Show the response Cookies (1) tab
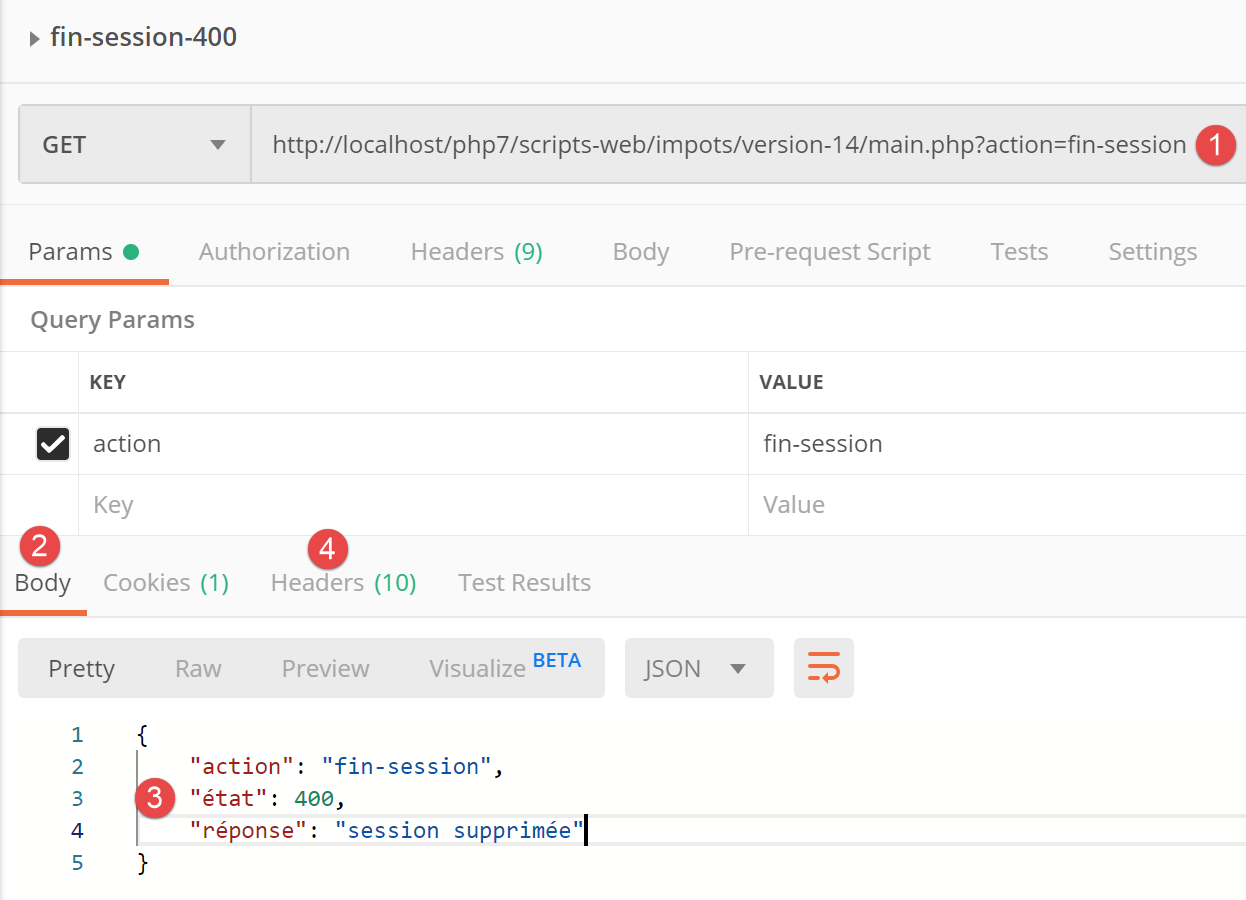This screenshot has height=900, width=1246. [x=166, y=583]
